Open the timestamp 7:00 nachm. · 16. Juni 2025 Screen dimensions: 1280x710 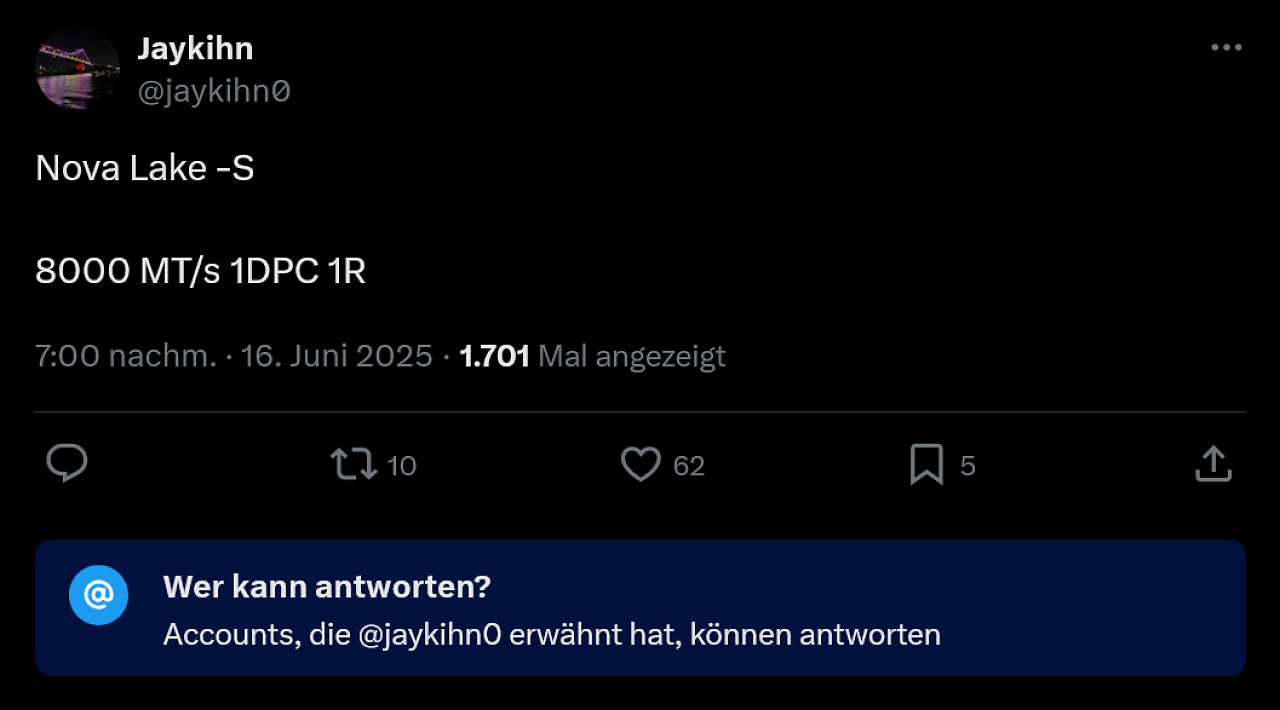point(234,356)
